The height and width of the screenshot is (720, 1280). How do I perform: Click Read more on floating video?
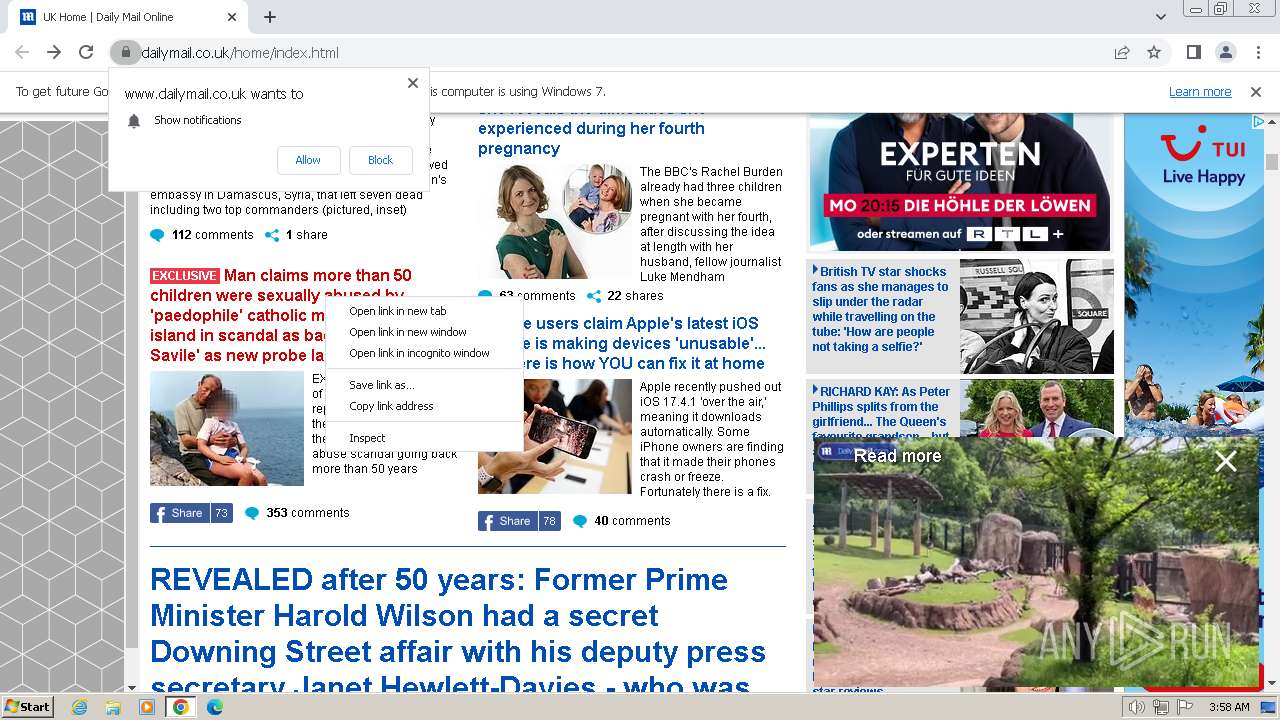tap(897, 456)
